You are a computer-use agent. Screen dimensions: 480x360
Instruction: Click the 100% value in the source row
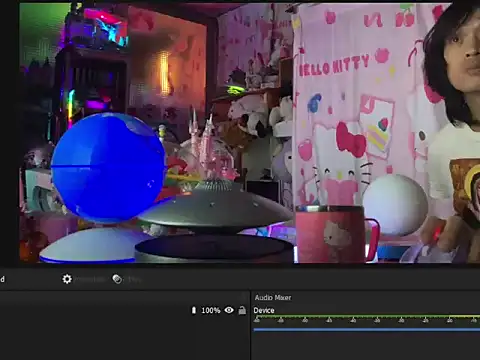pos(211,311)
